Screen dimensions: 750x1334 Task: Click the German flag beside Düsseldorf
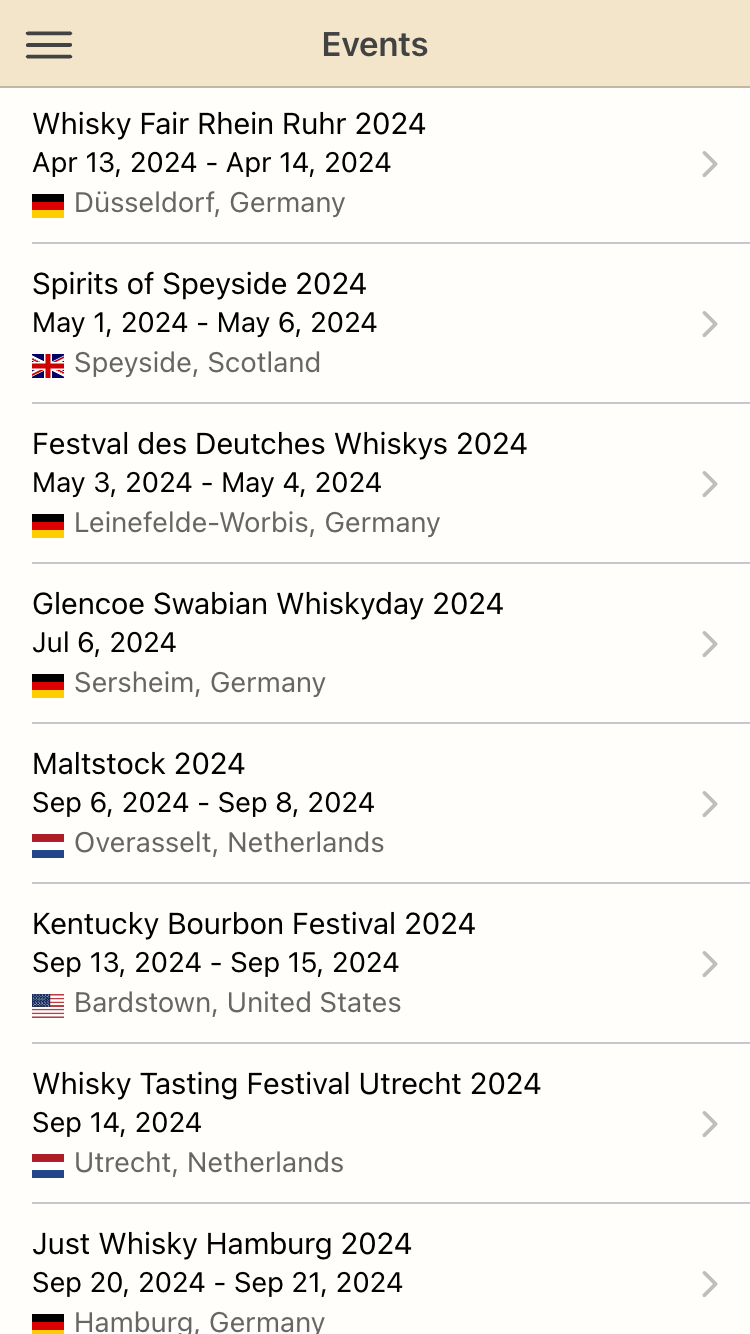(48, 205)
